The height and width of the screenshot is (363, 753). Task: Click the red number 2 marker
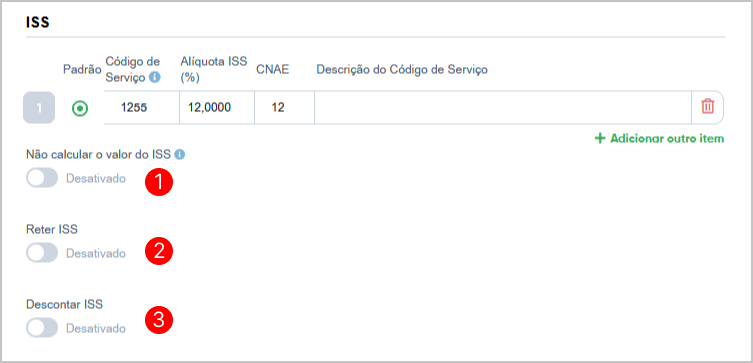click(x=158, y=252)
